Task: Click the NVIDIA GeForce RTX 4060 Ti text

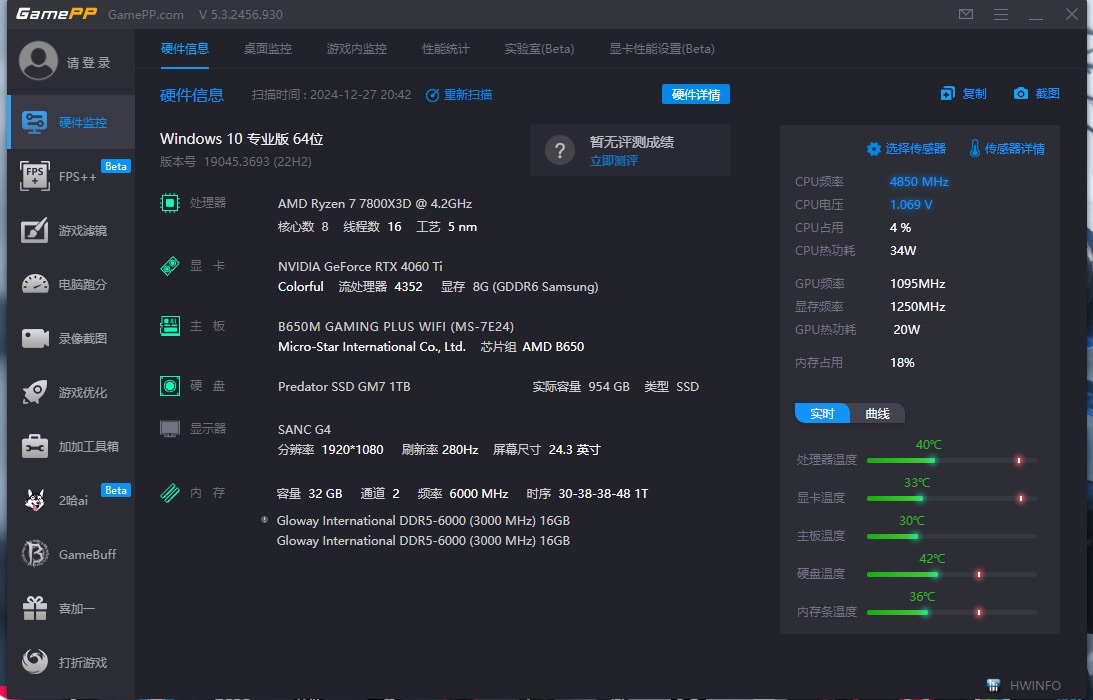Action: [x=360, y=266]
